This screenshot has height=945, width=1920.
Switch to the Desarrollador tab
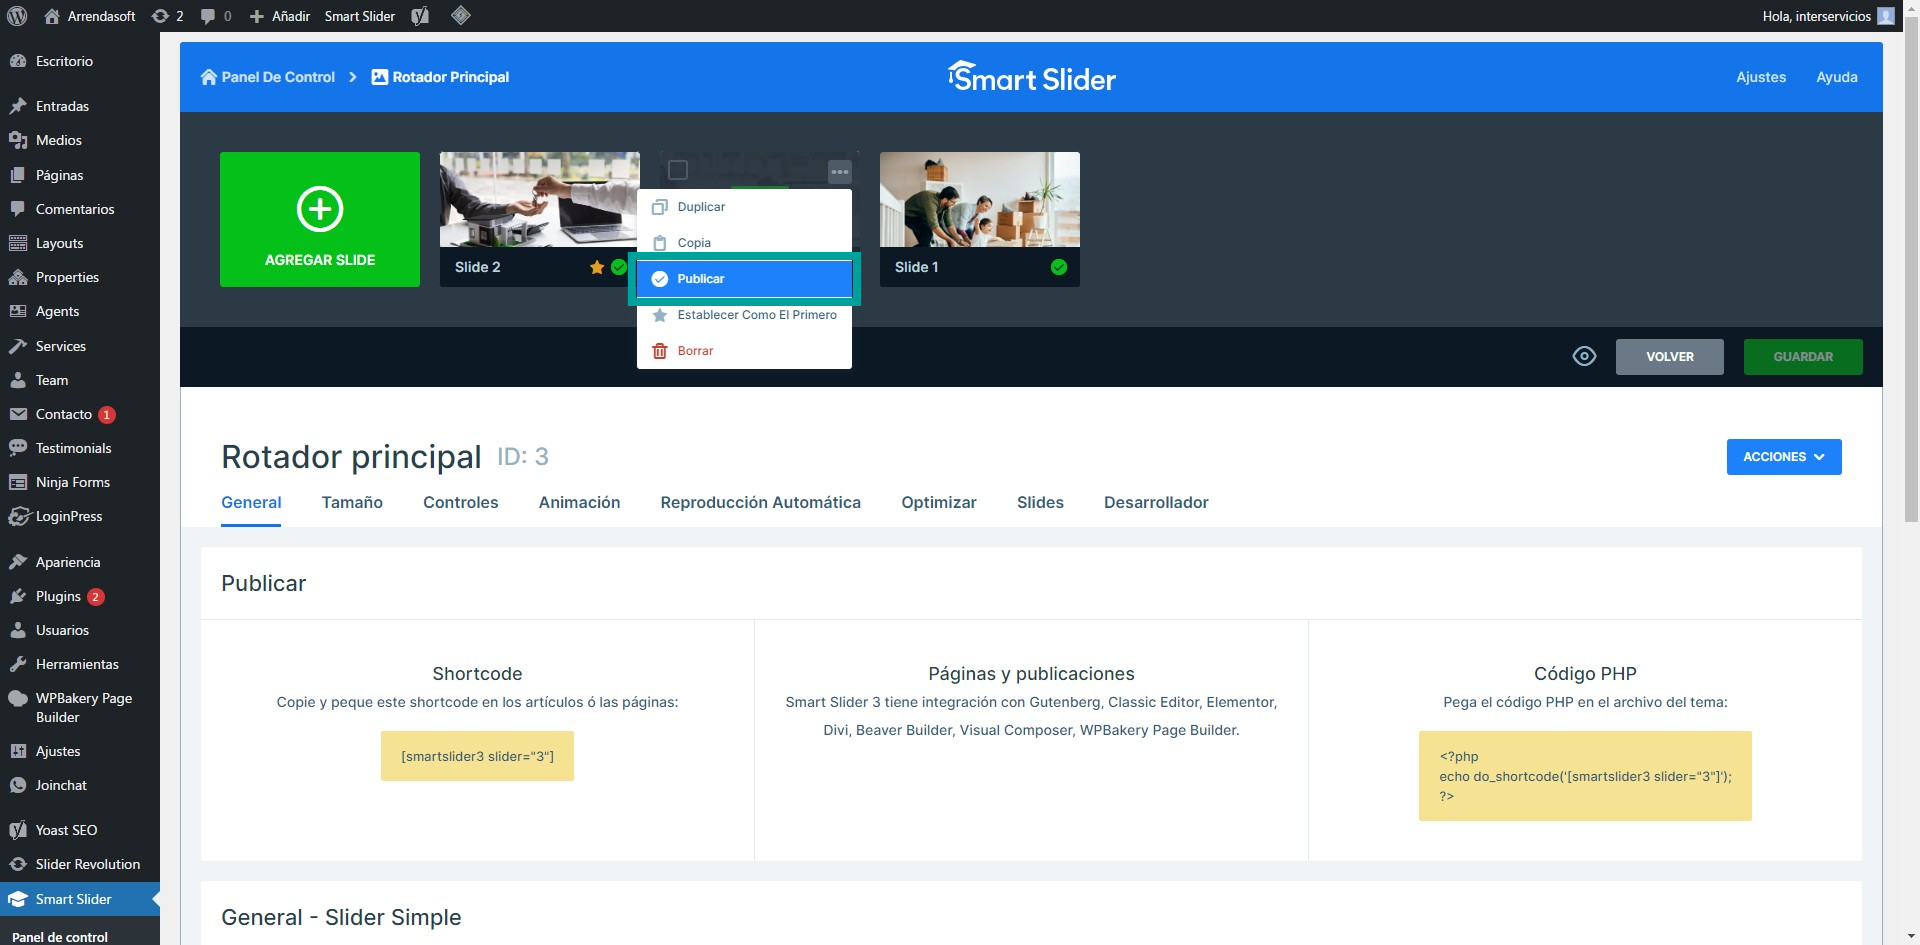[x=1156, y=502]
